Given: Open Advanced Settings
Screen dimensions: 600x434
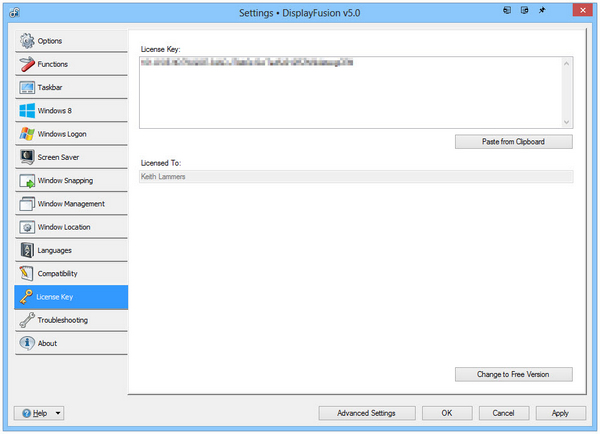Looking at the screenshot, I should pyautogui.click(x=367, y=413).
